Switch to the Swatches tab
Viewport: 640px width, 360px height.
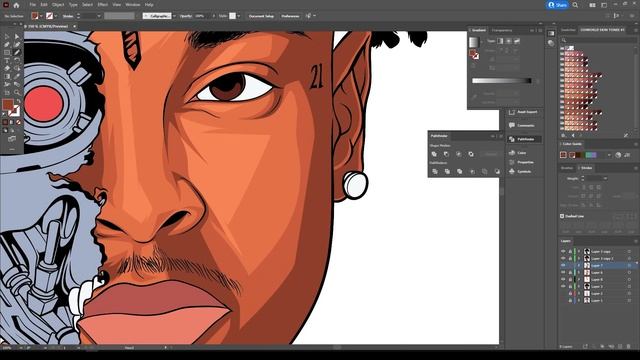pyautogui.click(x=568, y=30)
